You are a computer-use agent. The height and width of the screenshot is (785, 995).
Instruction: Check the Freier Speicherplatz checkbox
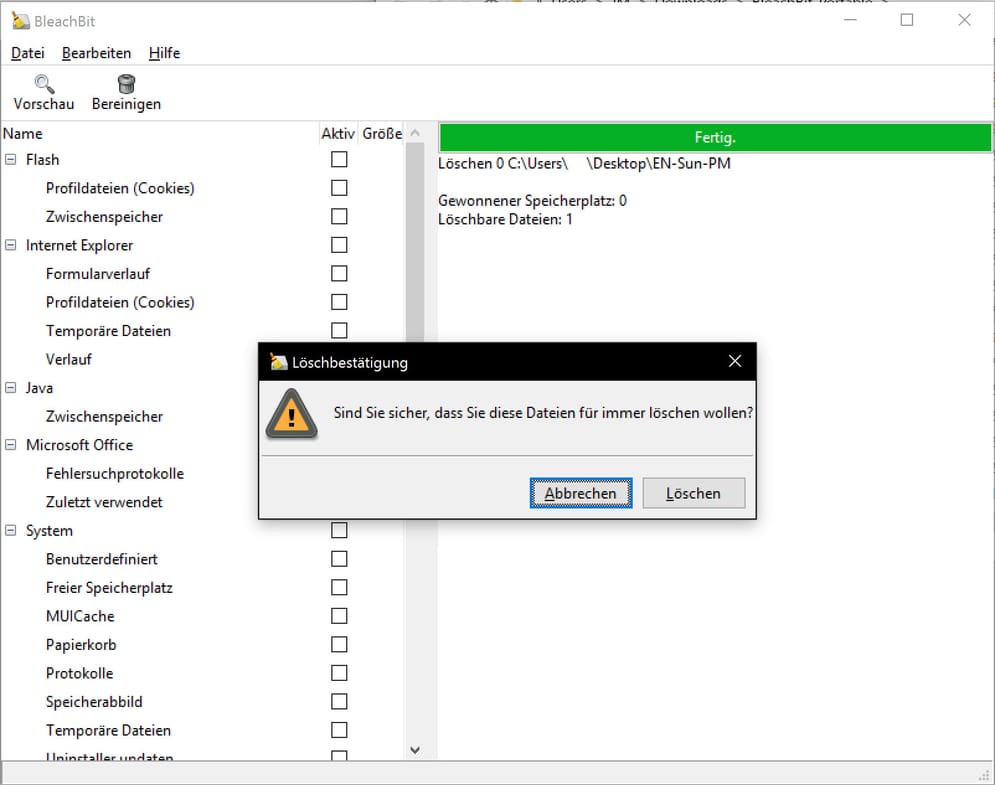pos(339,587)
